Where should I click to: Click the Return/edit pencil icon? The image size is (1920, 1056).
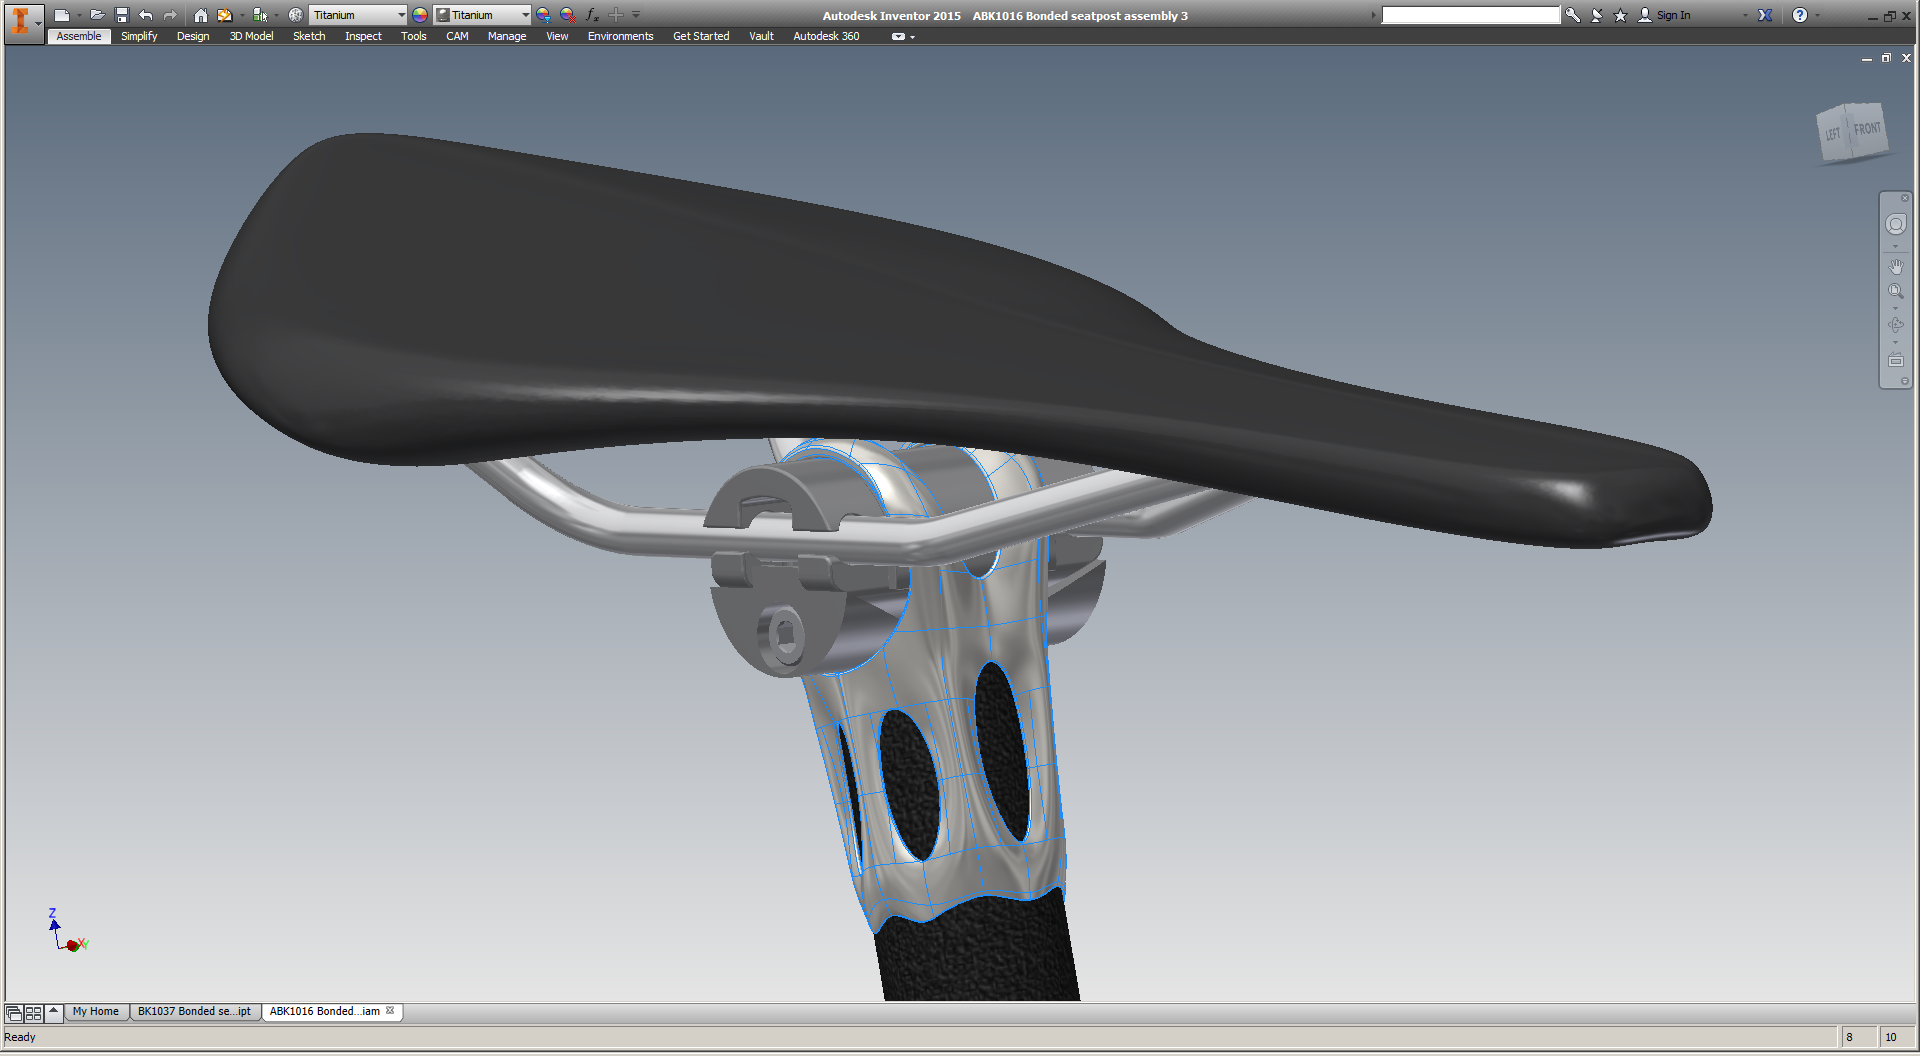click(225, 15)
